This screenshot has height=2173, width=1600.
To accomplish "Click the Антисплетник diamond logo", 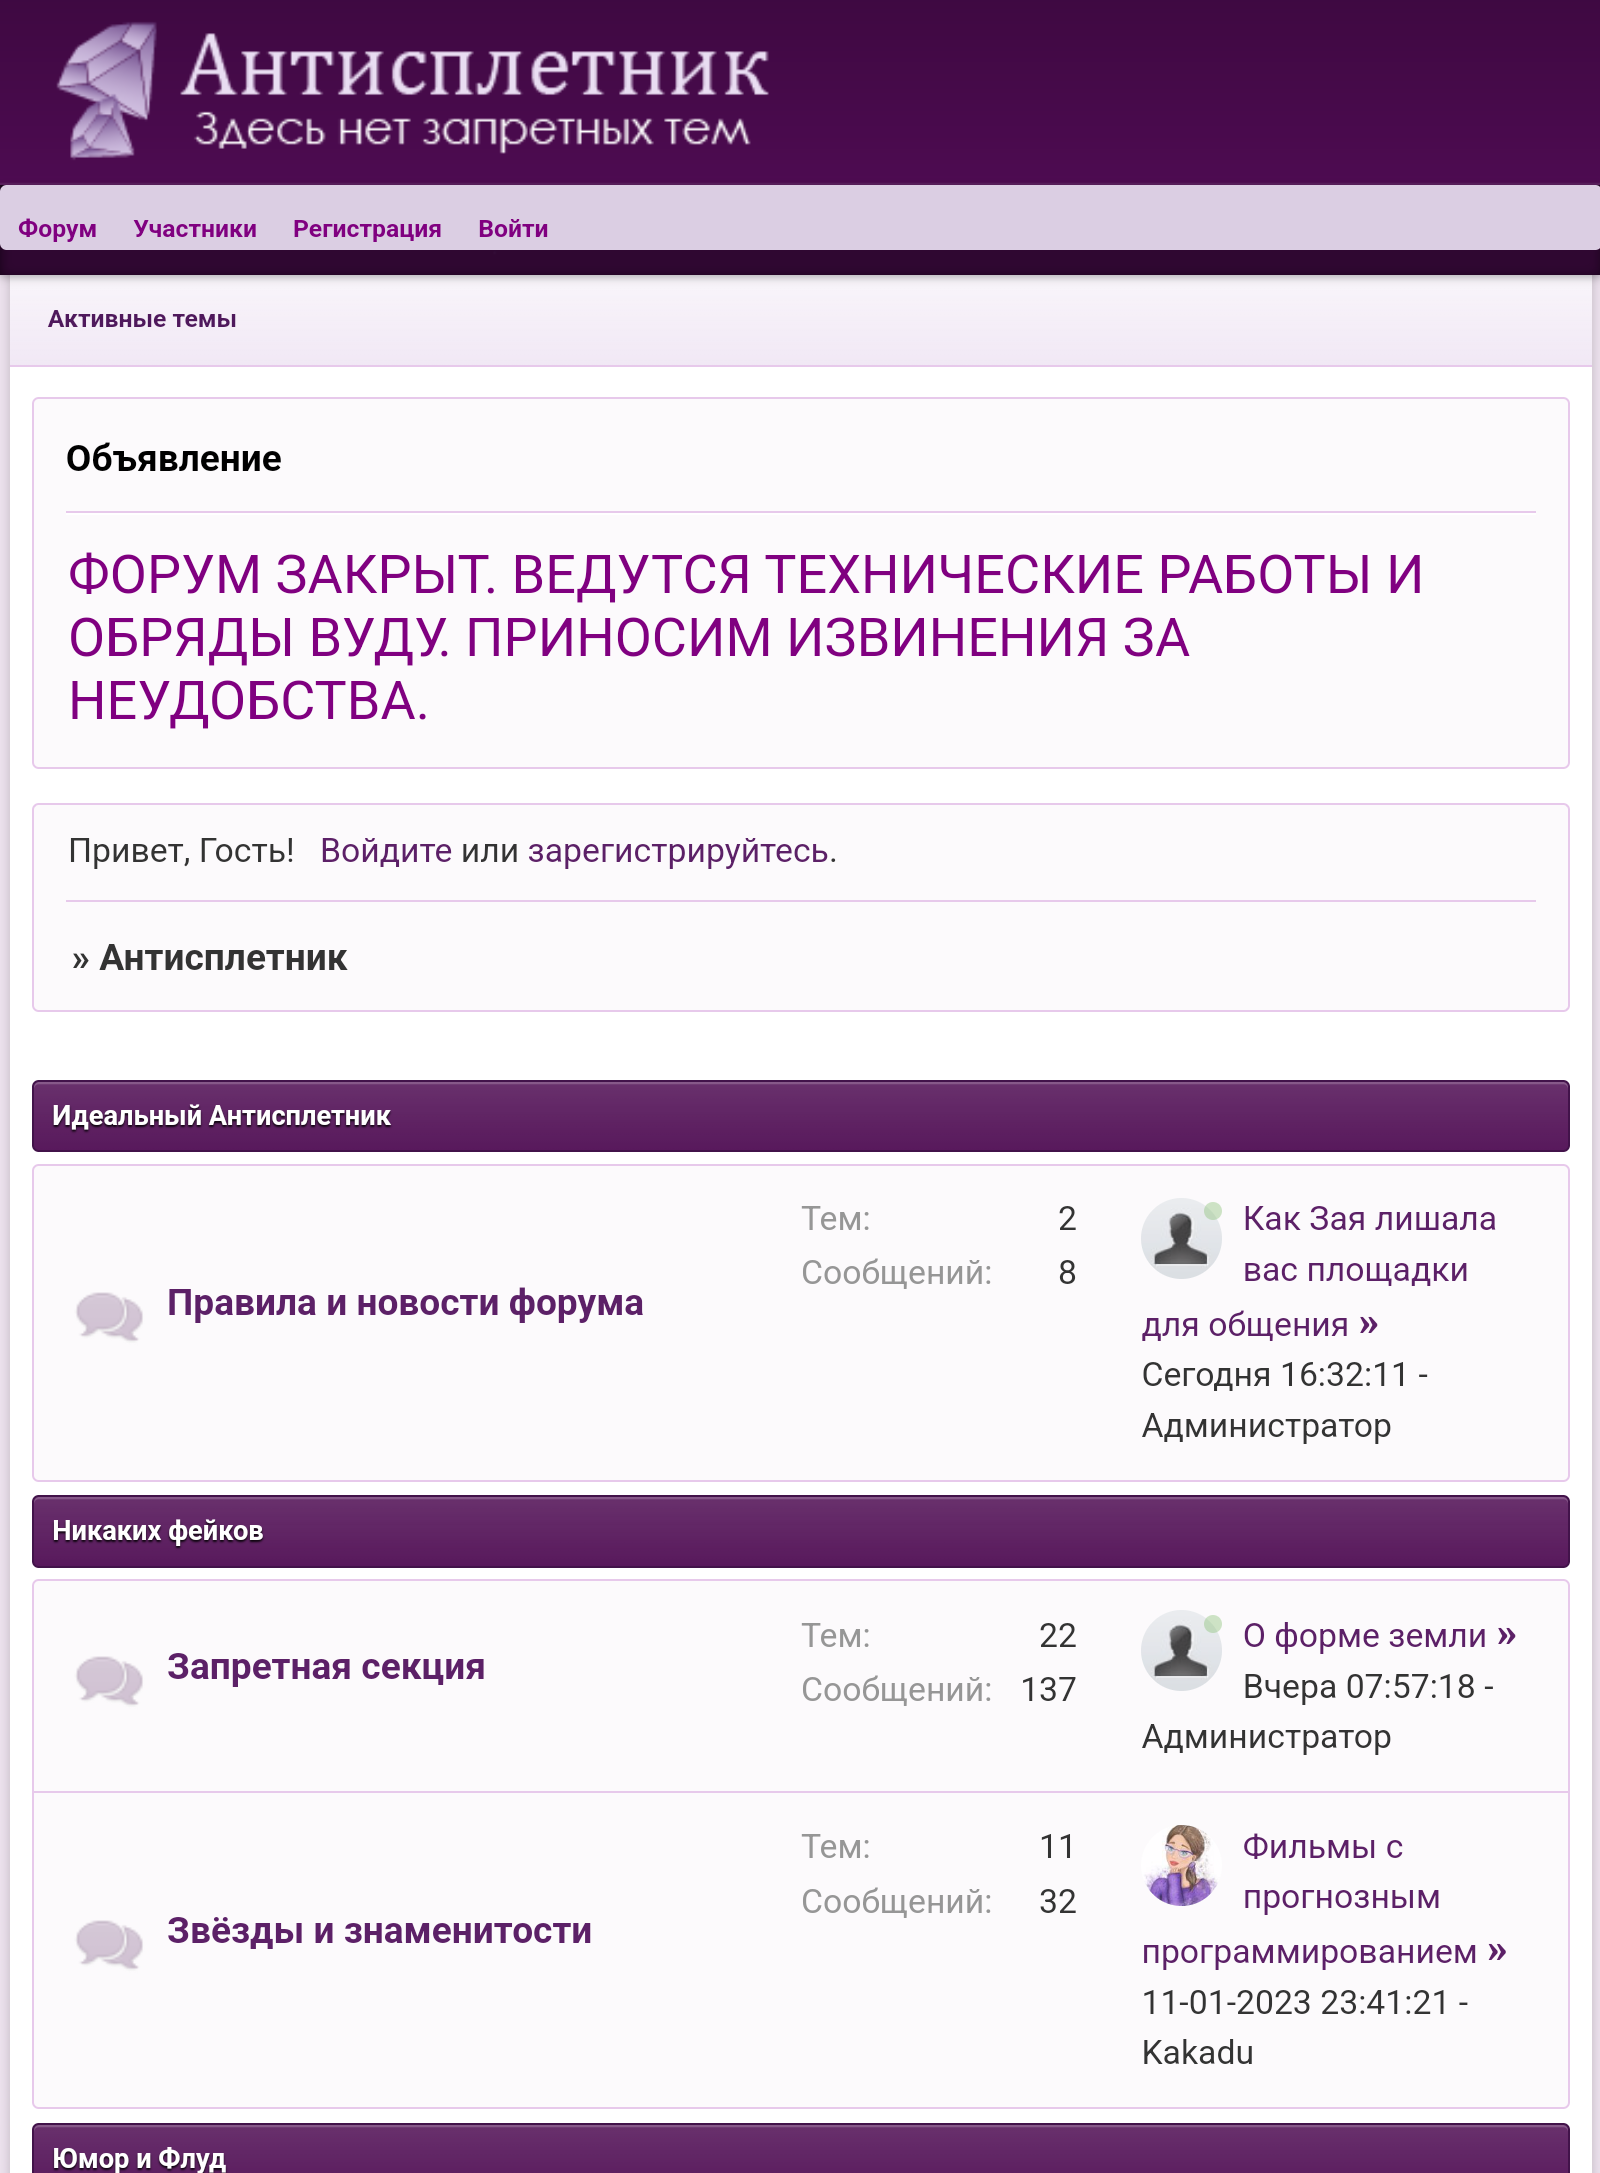I will pos(107,90).
